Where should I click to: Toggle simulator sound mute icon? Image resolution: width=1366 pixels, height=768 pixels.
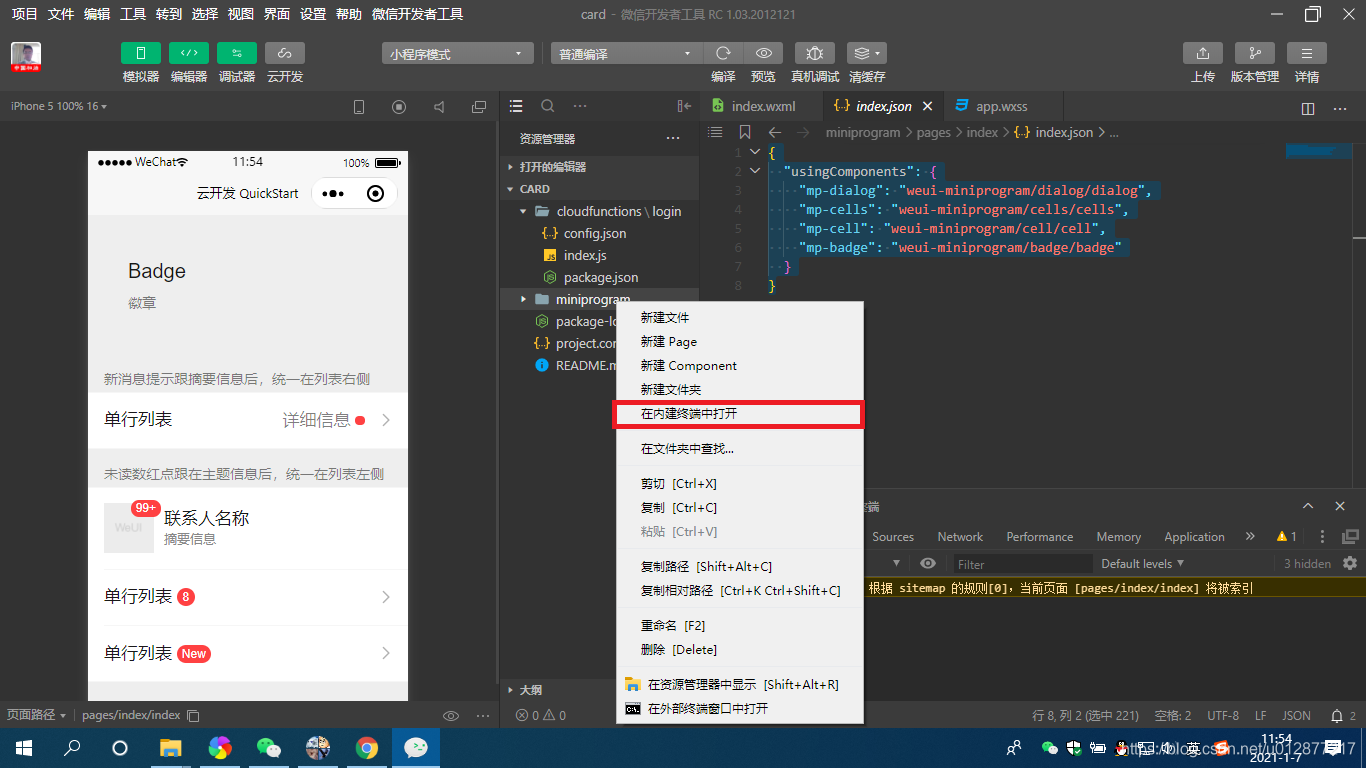click(x=439, y=107)
